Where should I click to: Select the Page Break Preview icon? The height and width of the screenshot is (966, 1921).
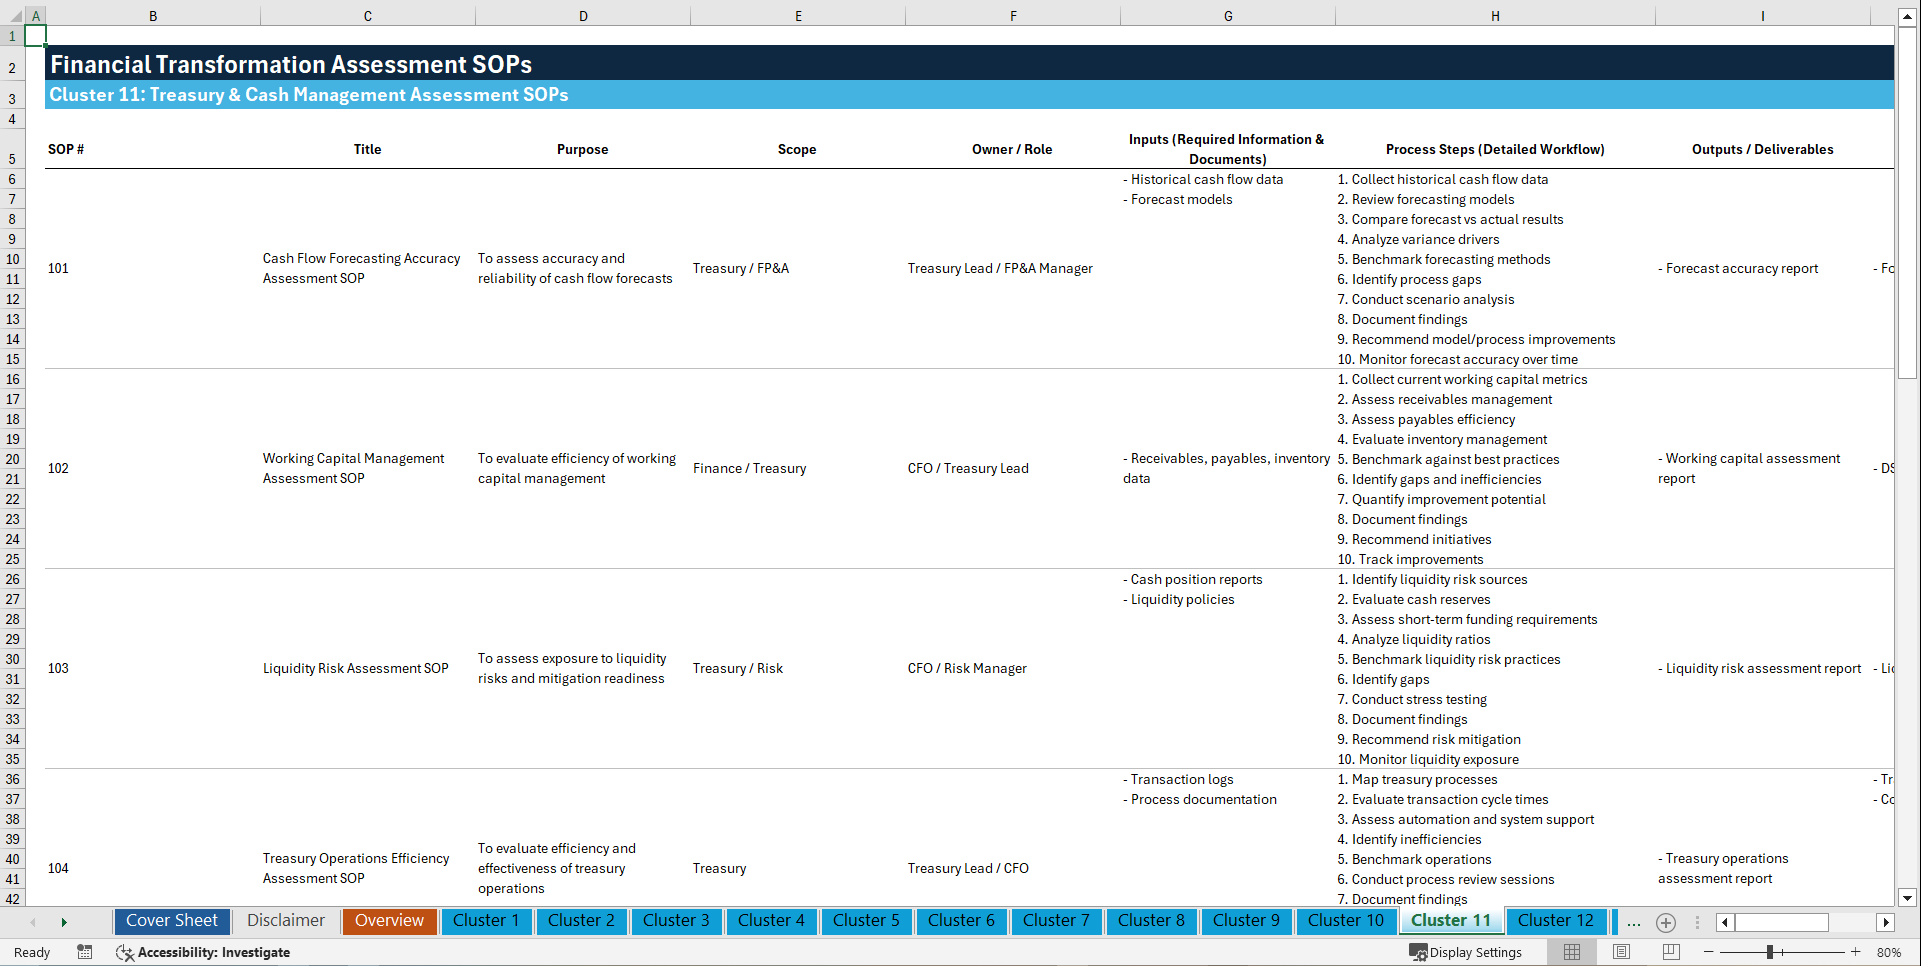tap(1671, 952)
